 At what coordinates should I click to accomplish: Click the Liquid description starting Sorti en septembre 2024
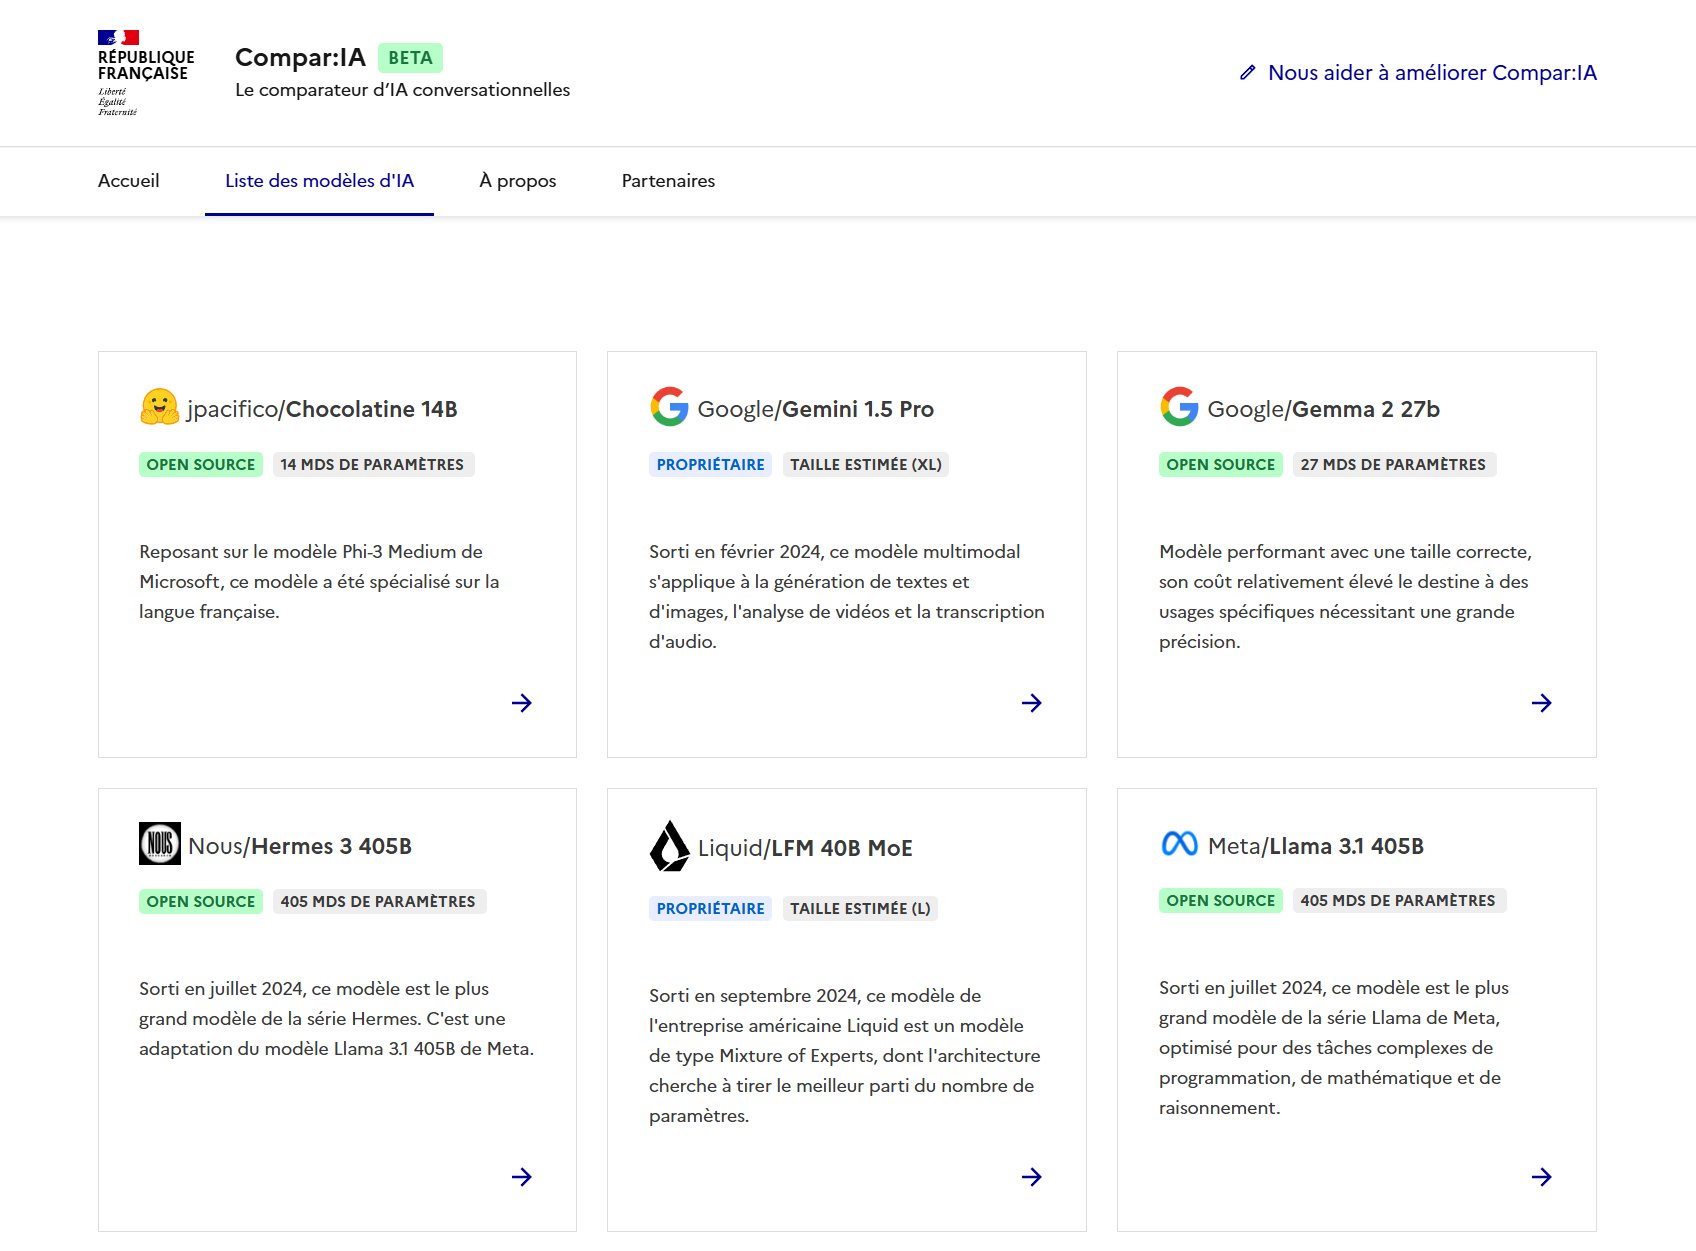[845, 1055]
